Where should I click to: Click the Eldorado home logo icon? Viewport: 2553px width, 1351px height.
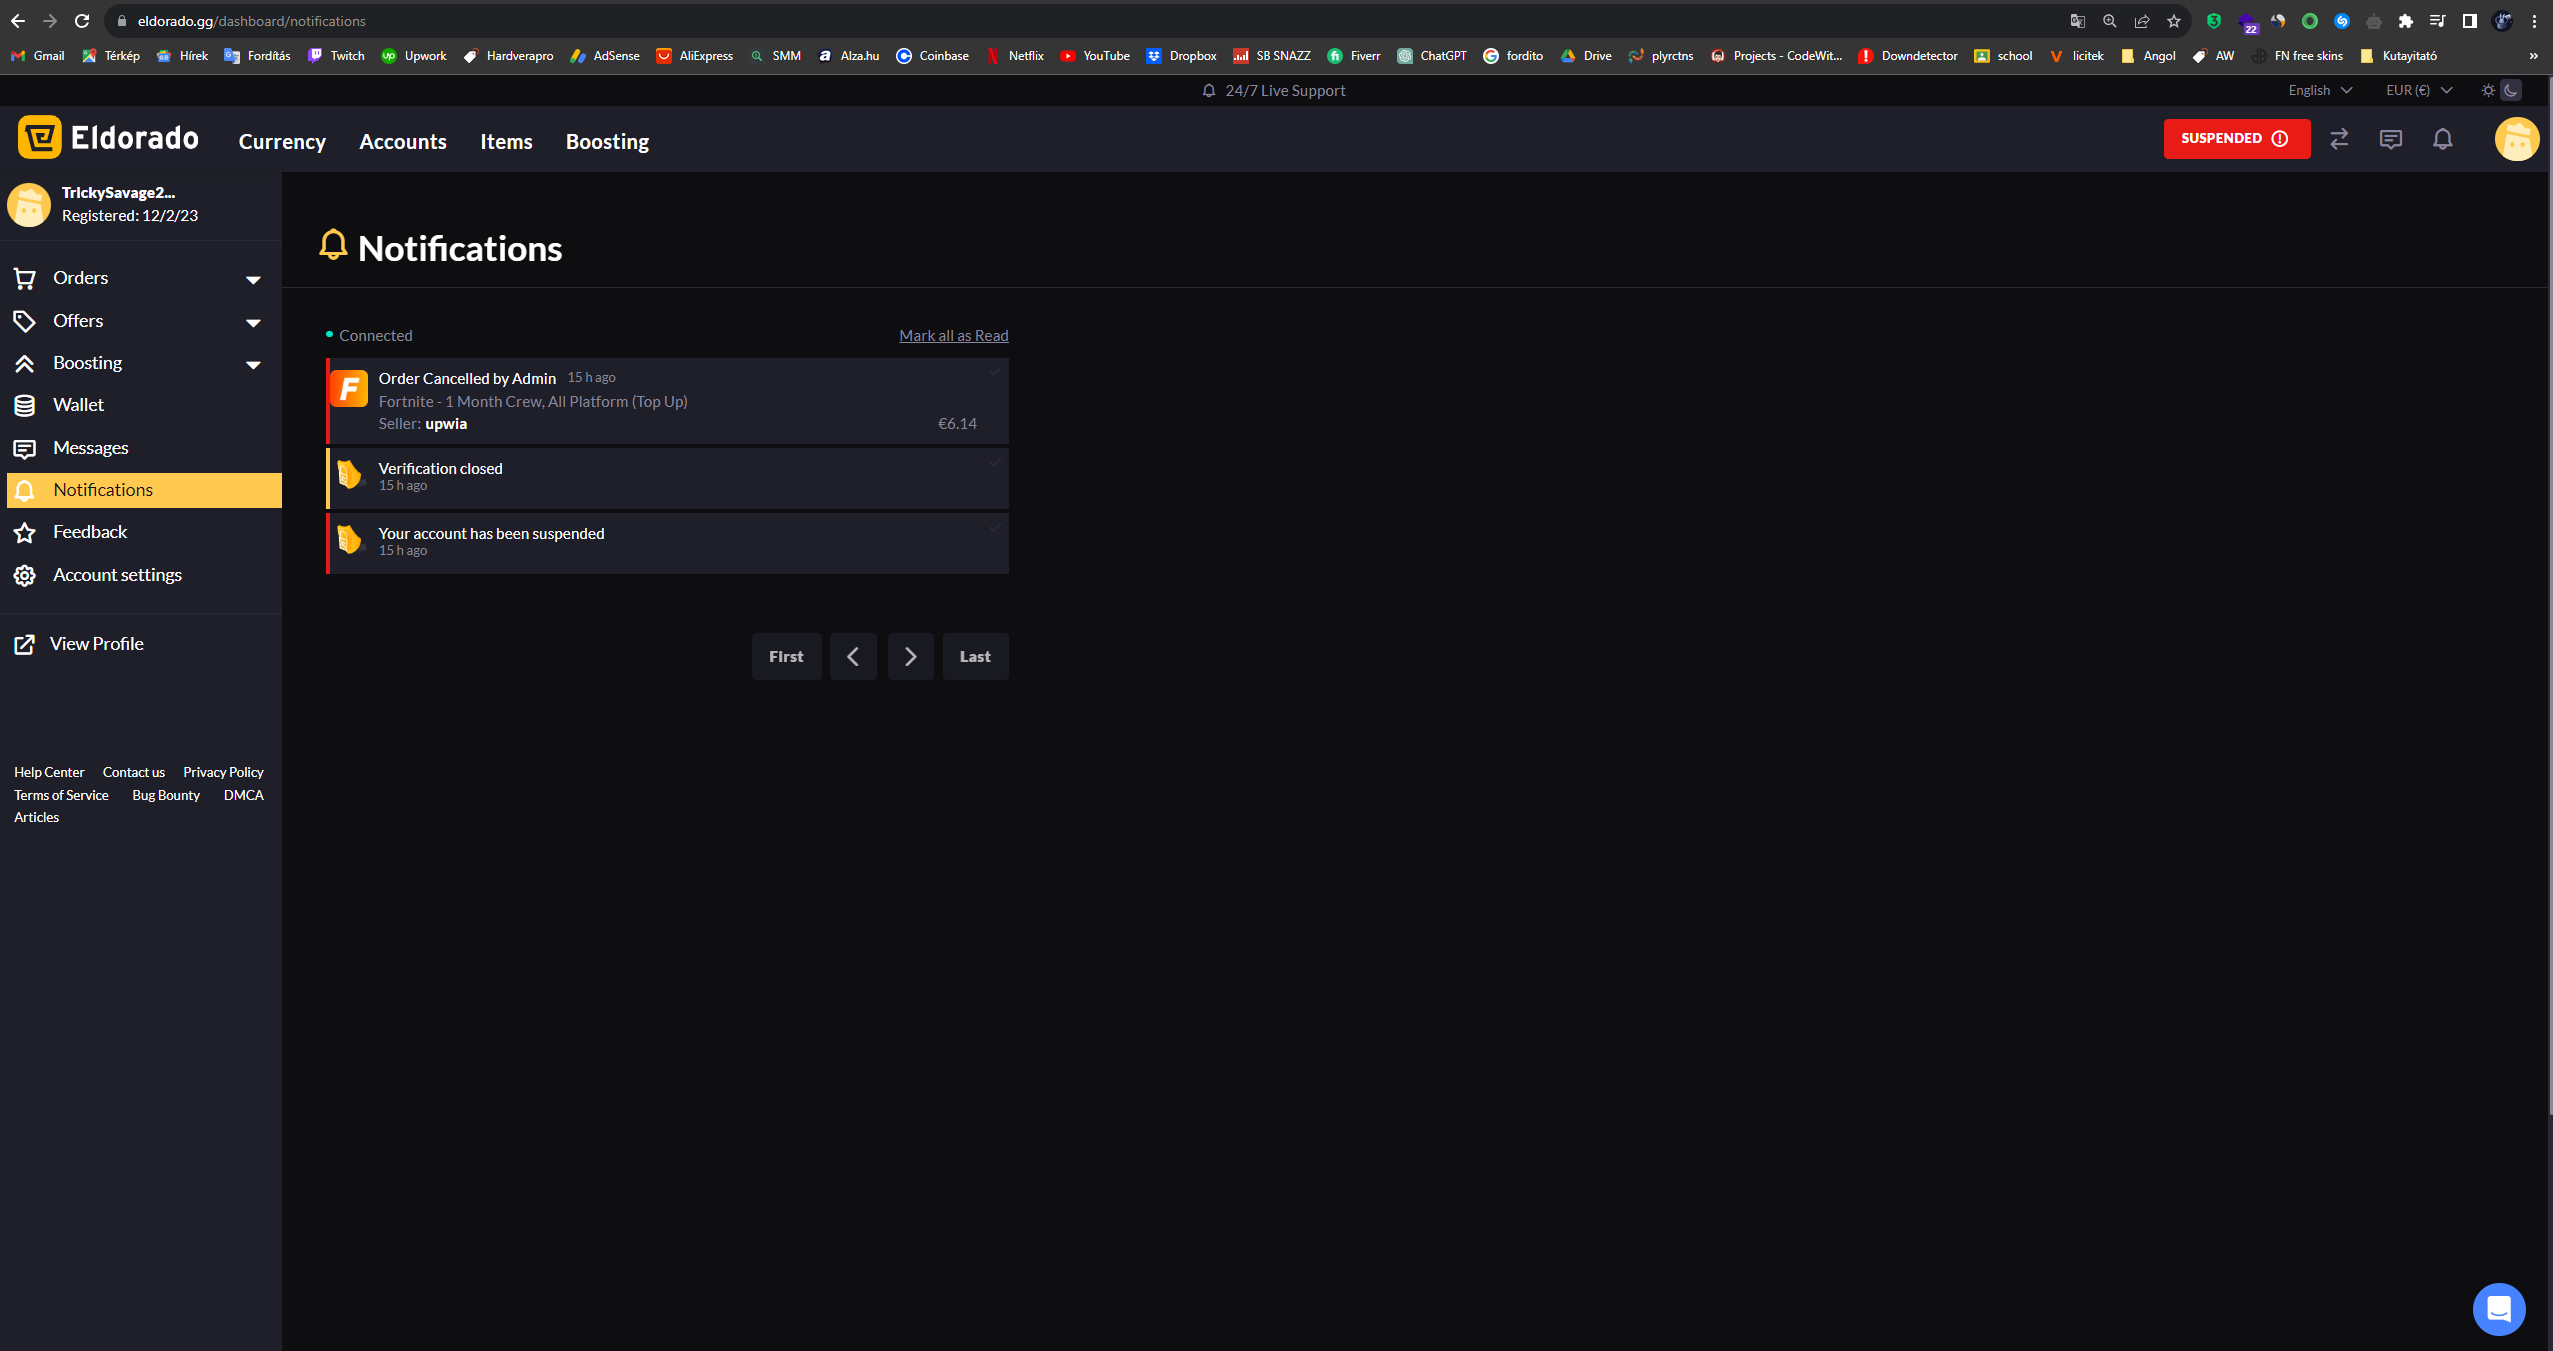coord(37,138)
